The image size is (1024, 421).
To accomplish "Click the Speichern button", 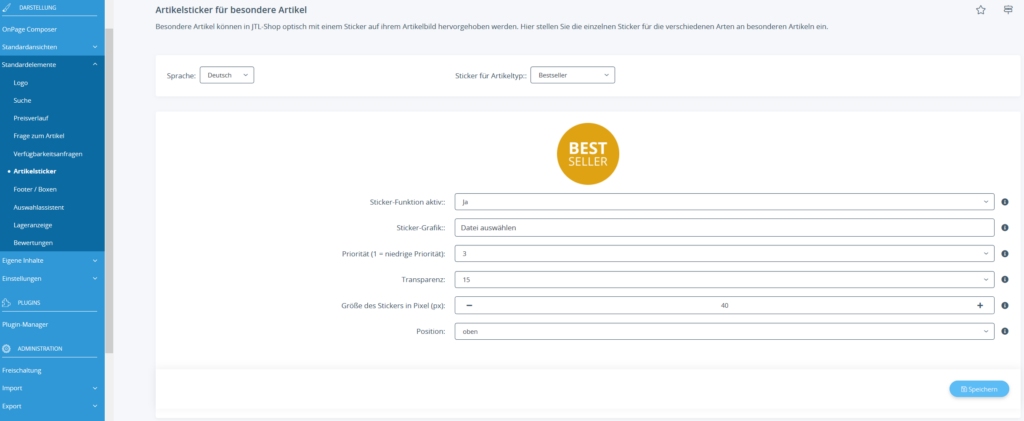I will 978,389.
